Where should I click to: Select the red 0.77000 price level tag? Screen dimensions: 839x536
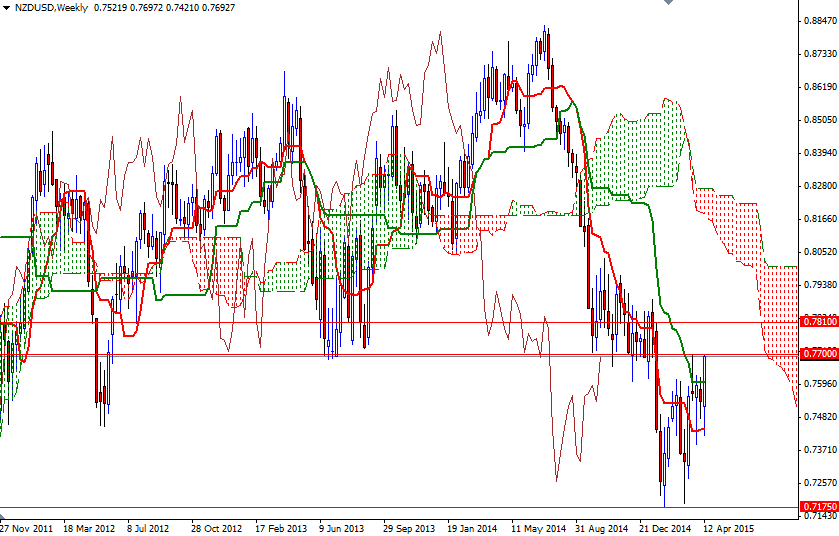[x=820, y=354]
